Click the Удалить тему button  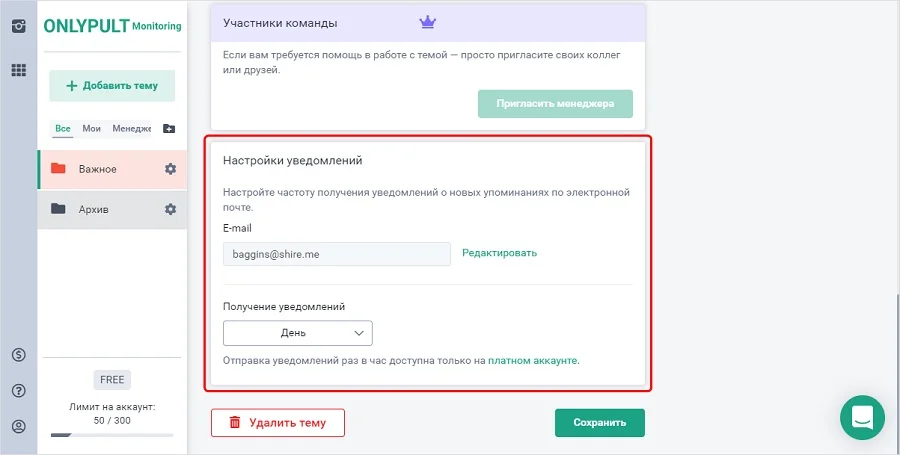coord(277,422)
